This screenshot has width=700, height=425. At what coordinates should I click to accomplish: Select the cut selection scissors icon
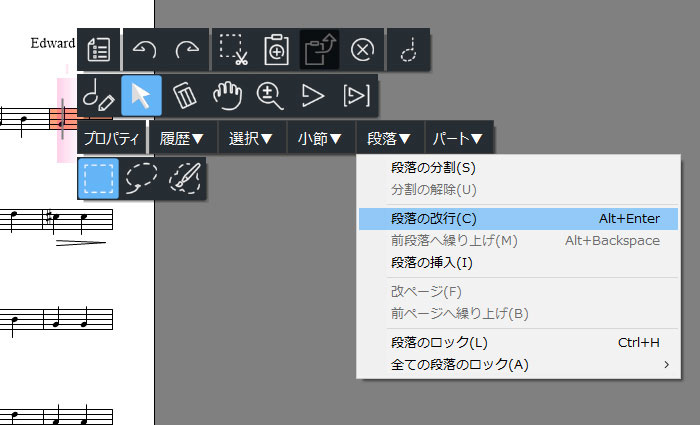pyautogui.click(x=233, y=50)
